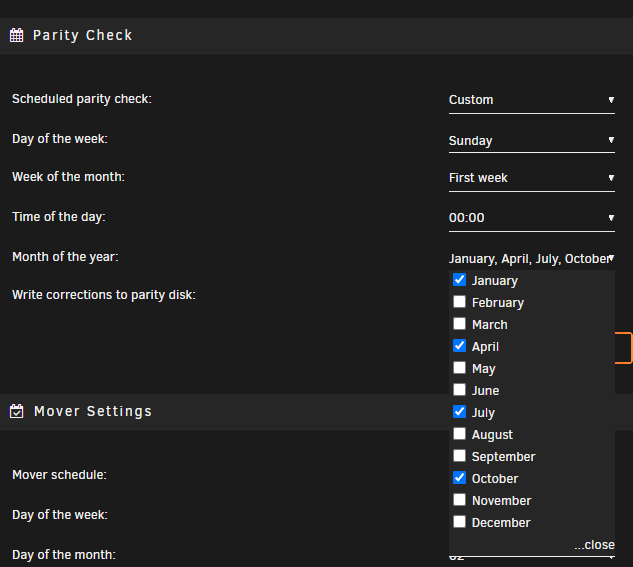Screen dimensions: 633x567
Task: Uncheck the April checkbox
Action: [x=459, y=346]
